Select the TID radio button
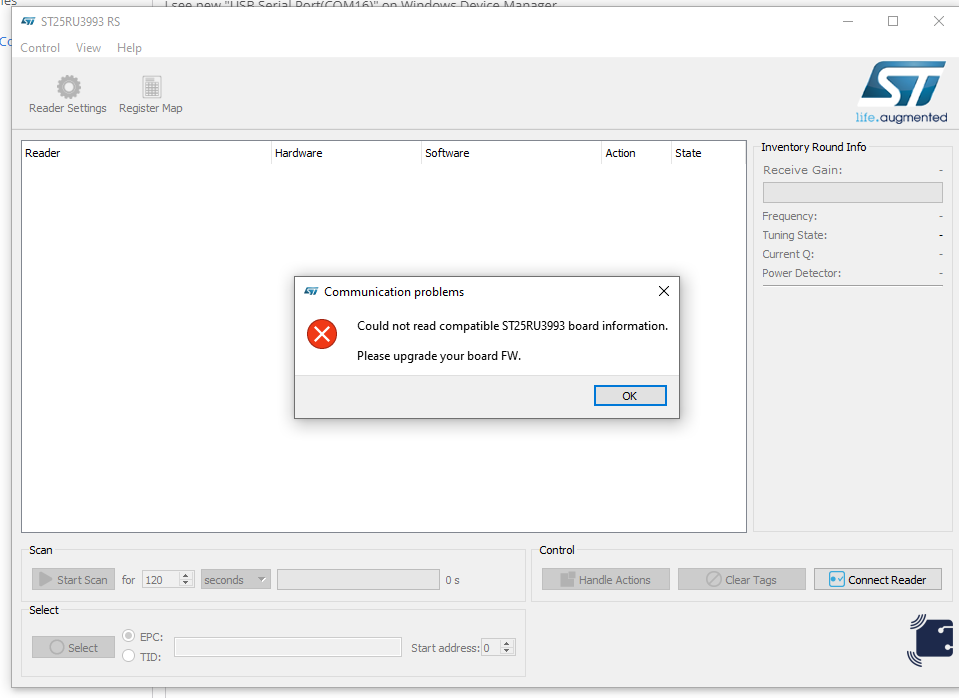Image resolution: width=959 pixels, height=698 pixels. 128,656
